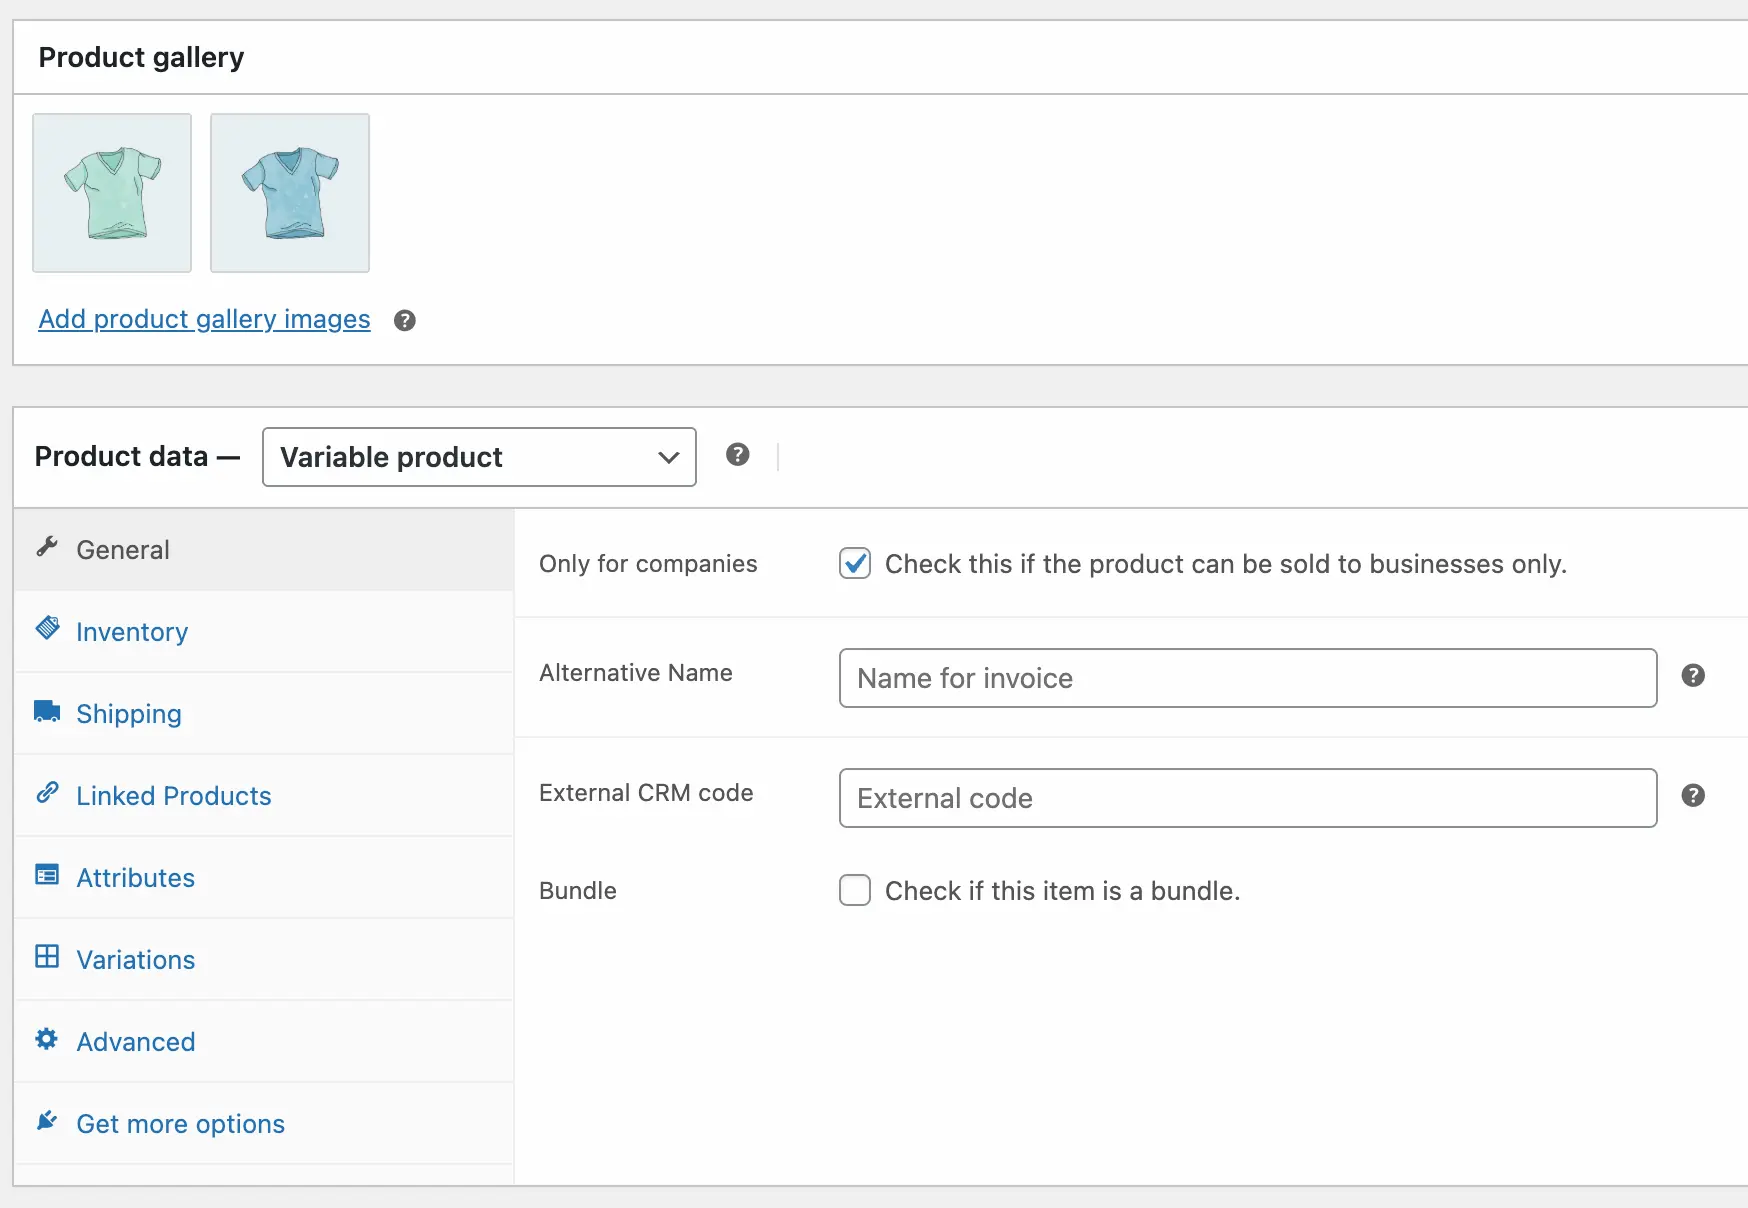Screen dimensions: 1748x1208
Task: Focus the Name for invoice input field
Action: pos(1247,678)
